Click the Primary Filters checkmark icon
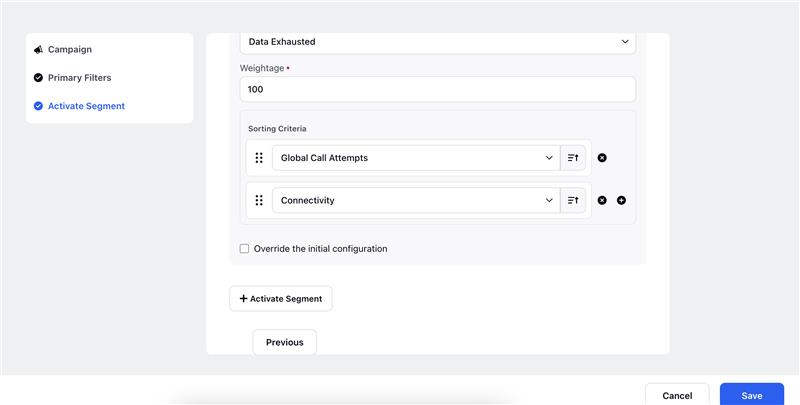The image size is (800, 405). 38,78
